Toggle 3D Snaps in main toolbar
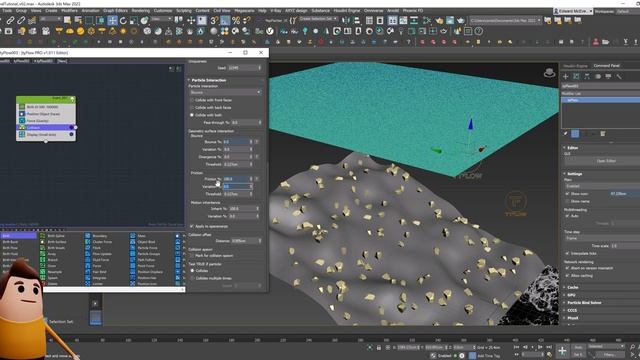640x360 pixels. pos(214,20)
